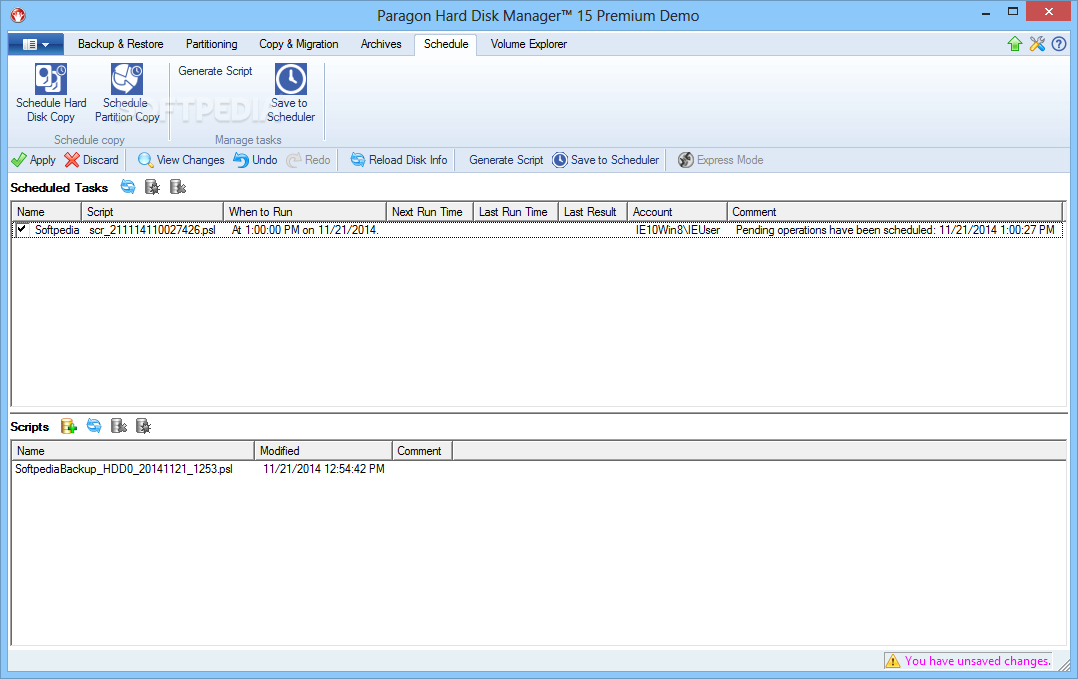The width and height of the screenshot is (1078, 679).
Task: Click the Next Run Time column header
Action: [x=430, y=212]
